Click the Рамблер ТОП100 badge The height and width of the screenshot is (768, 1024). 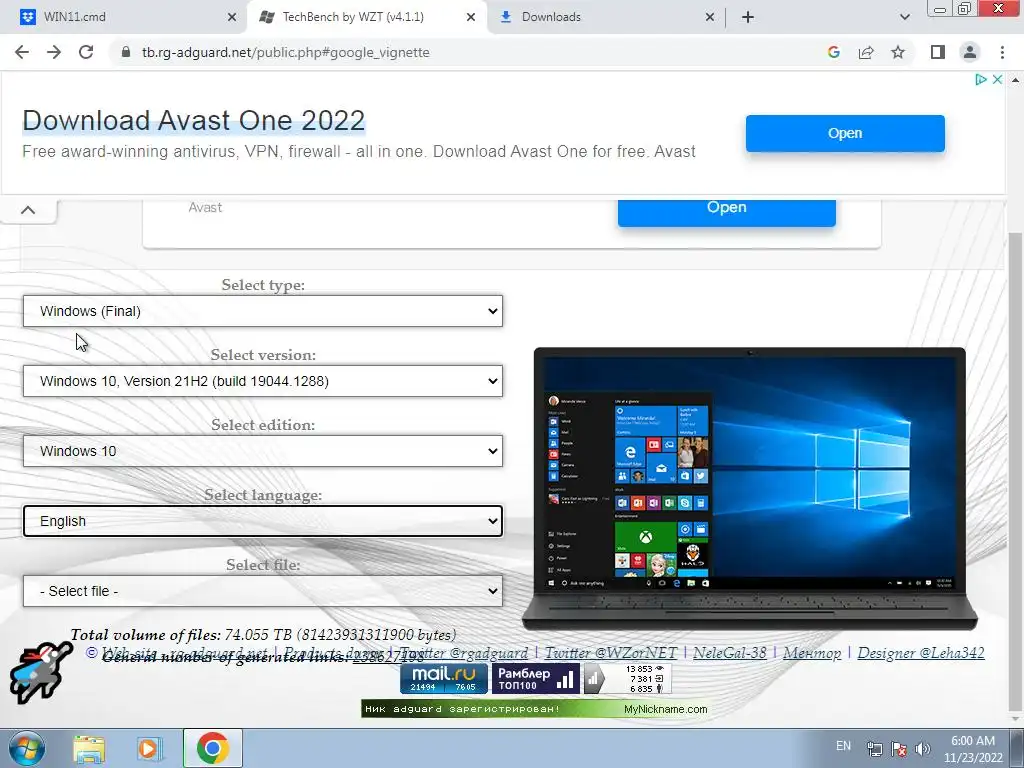(x=535, y=679)
